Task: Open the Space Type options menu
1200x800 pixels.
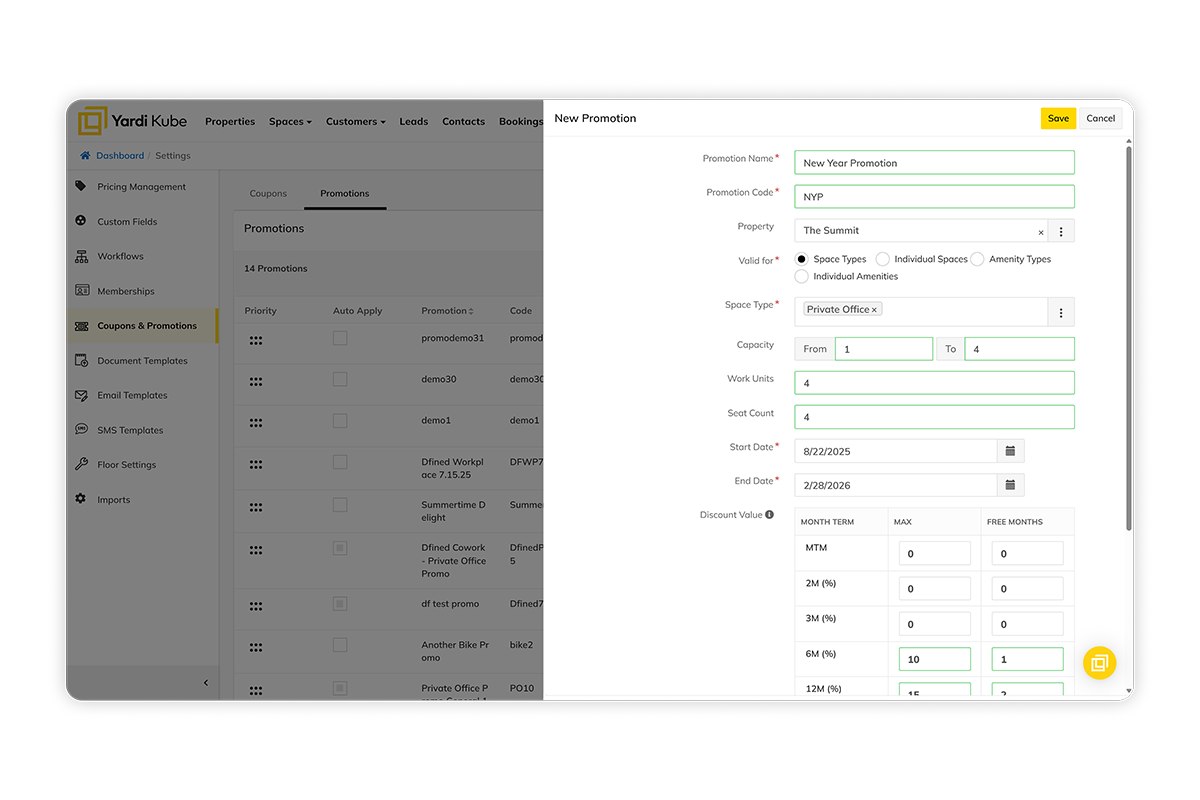Action: [1061, 313]
